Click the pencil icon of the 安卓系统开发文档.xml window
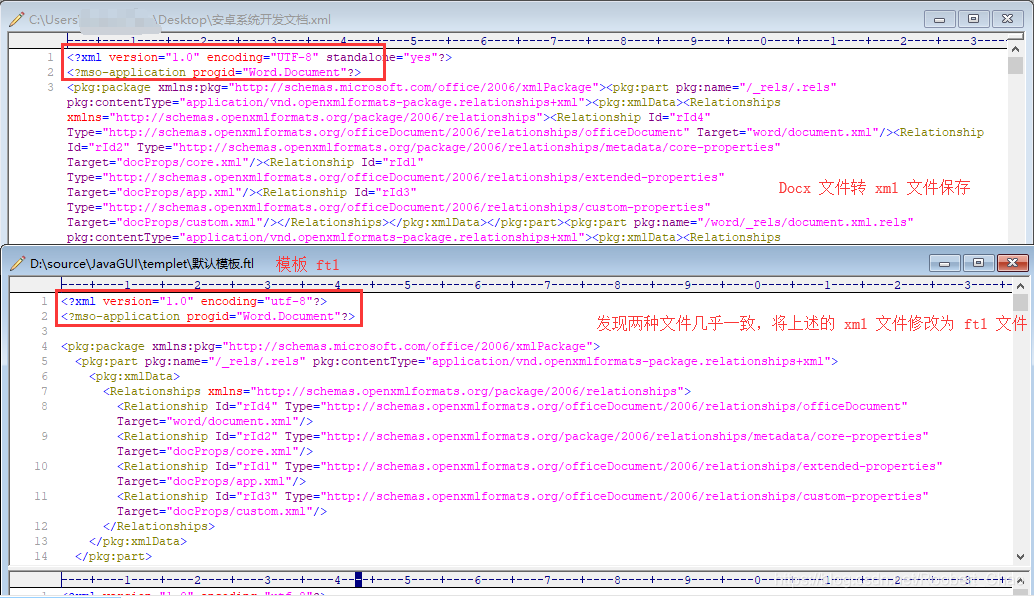 (17, 19)
